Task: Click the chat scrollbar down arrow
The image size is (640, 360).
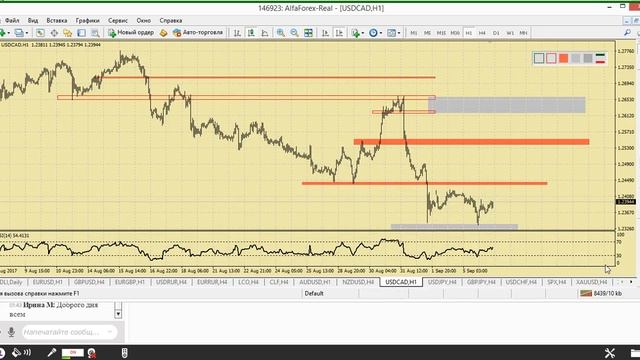Action: coord(118,314)
